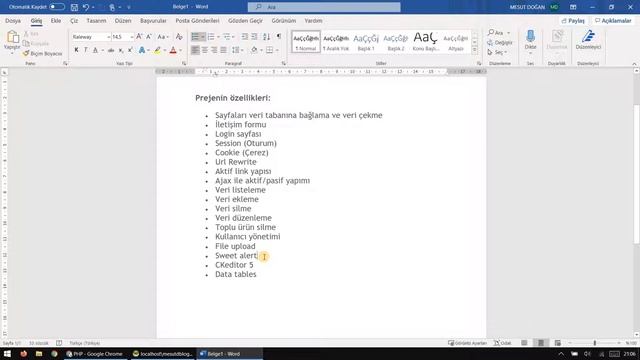The width and height of the screenshot is (640, 360).
Task: Click the text effects blue A icon
Action: click(142, 50)
